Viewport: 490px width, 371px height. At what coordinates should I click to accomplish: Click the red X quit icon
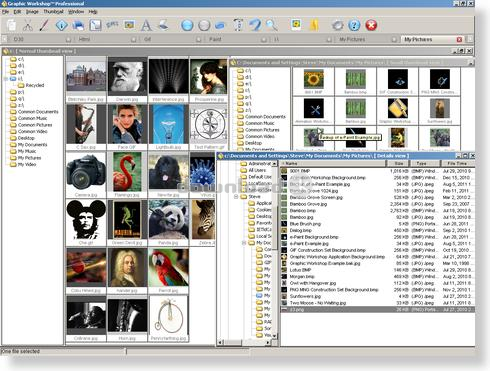[371, 25]
